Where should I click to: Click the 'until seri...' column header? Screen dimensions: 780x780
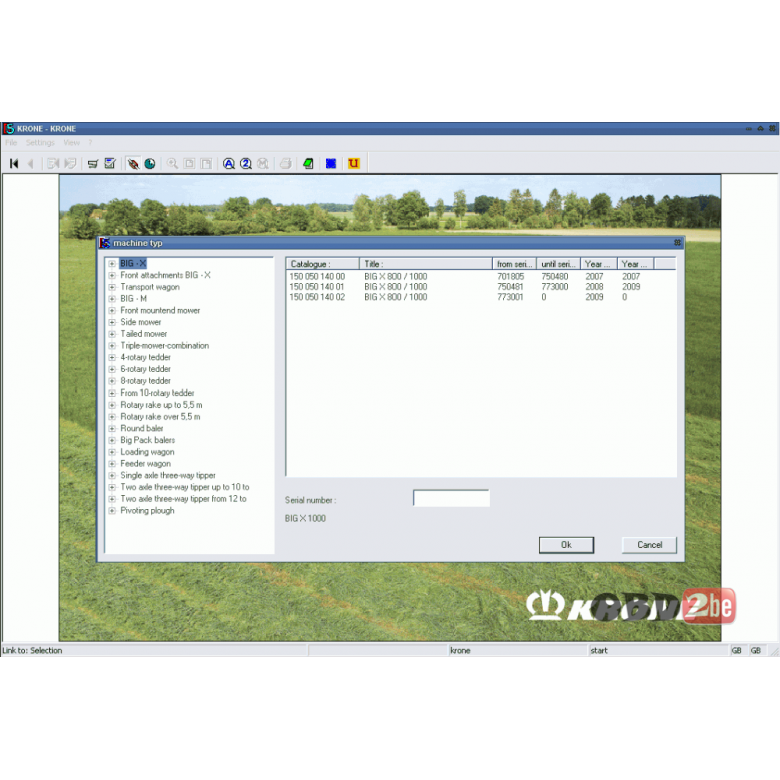[x=558, y=264]
